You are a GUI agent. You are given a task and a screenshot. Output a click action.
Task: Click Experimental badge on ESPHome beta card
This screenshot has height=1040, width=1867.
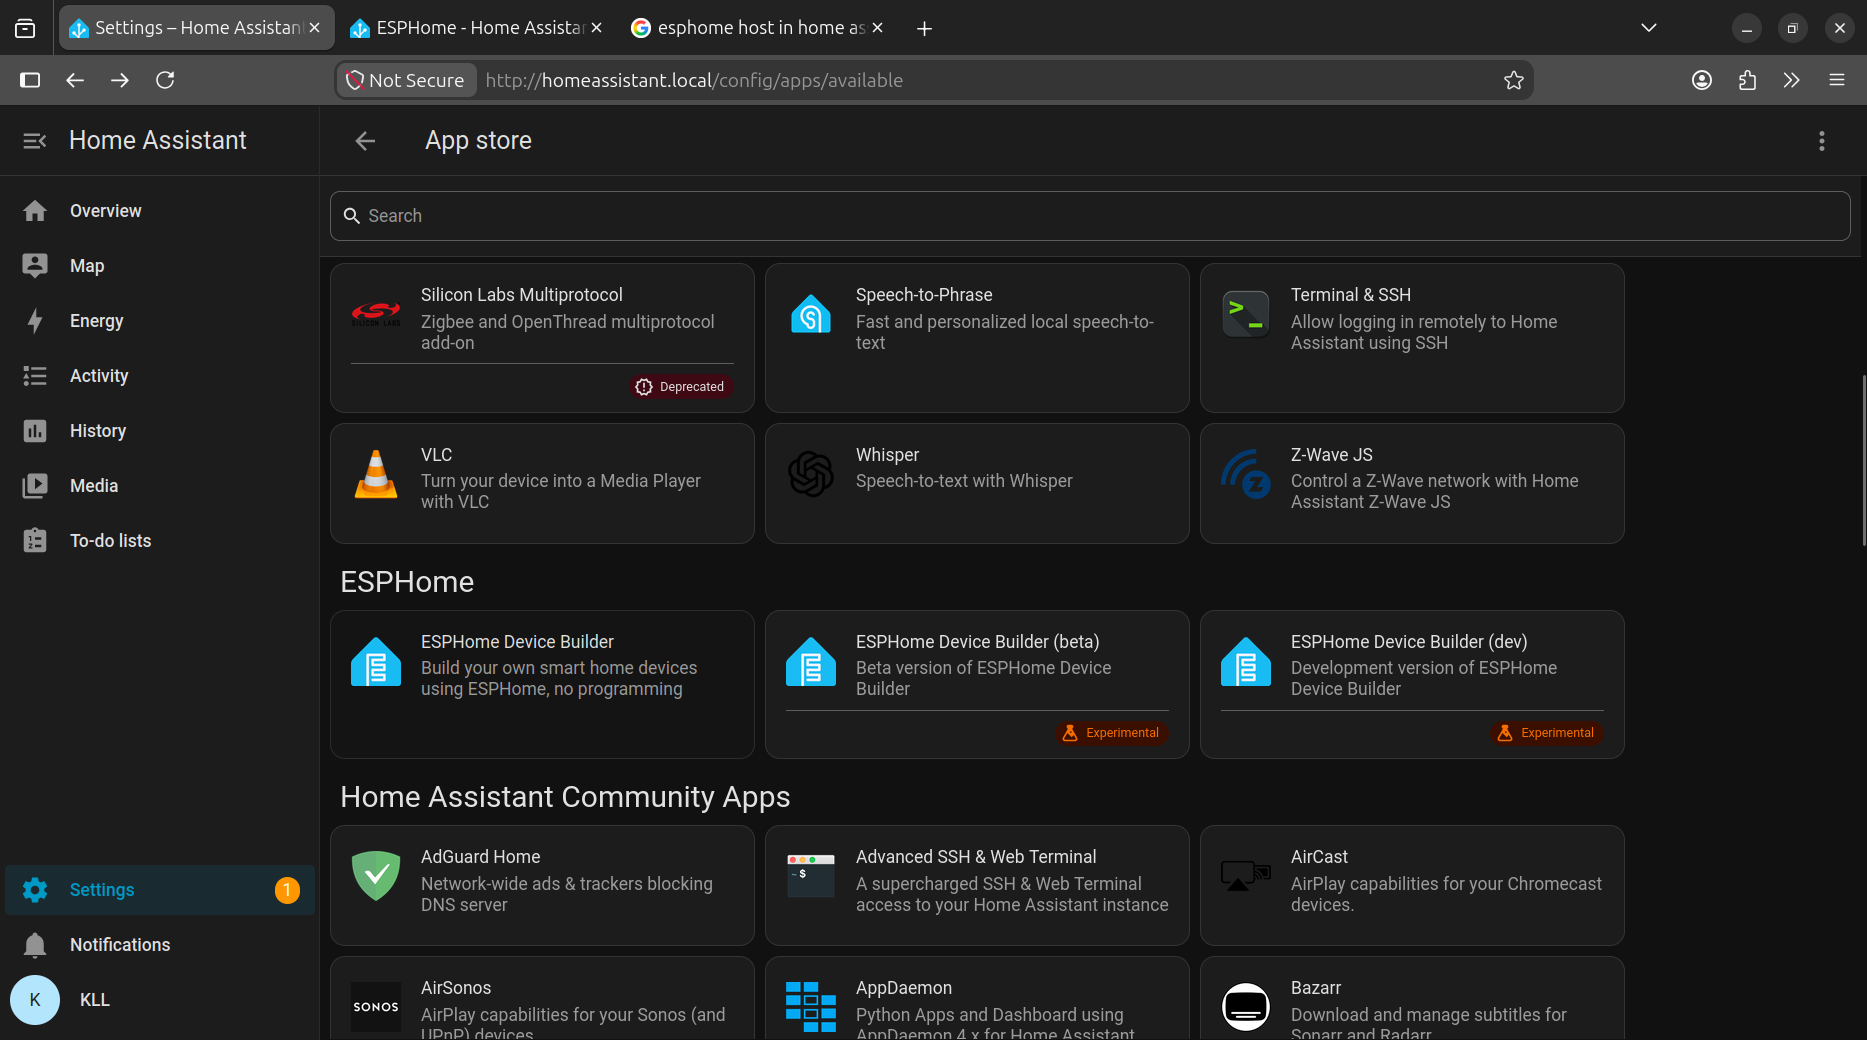pos(1112,733)
